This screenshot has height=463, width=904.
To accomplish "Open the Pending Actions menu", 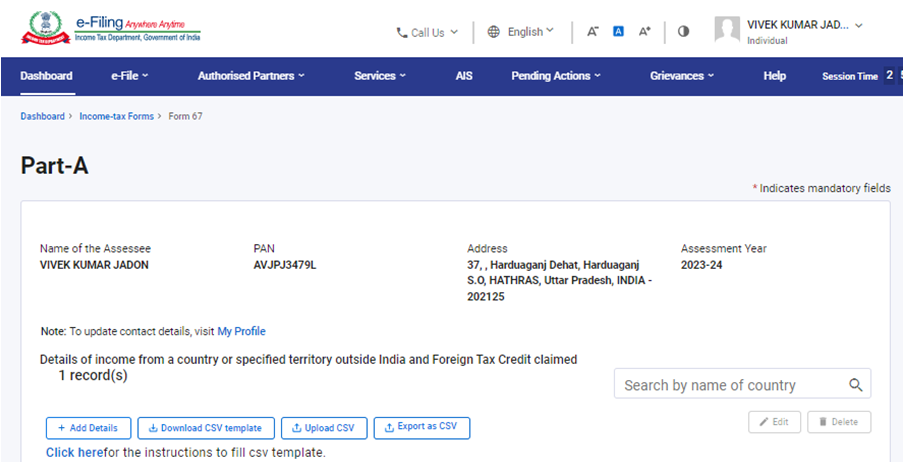I will (555, 76).
